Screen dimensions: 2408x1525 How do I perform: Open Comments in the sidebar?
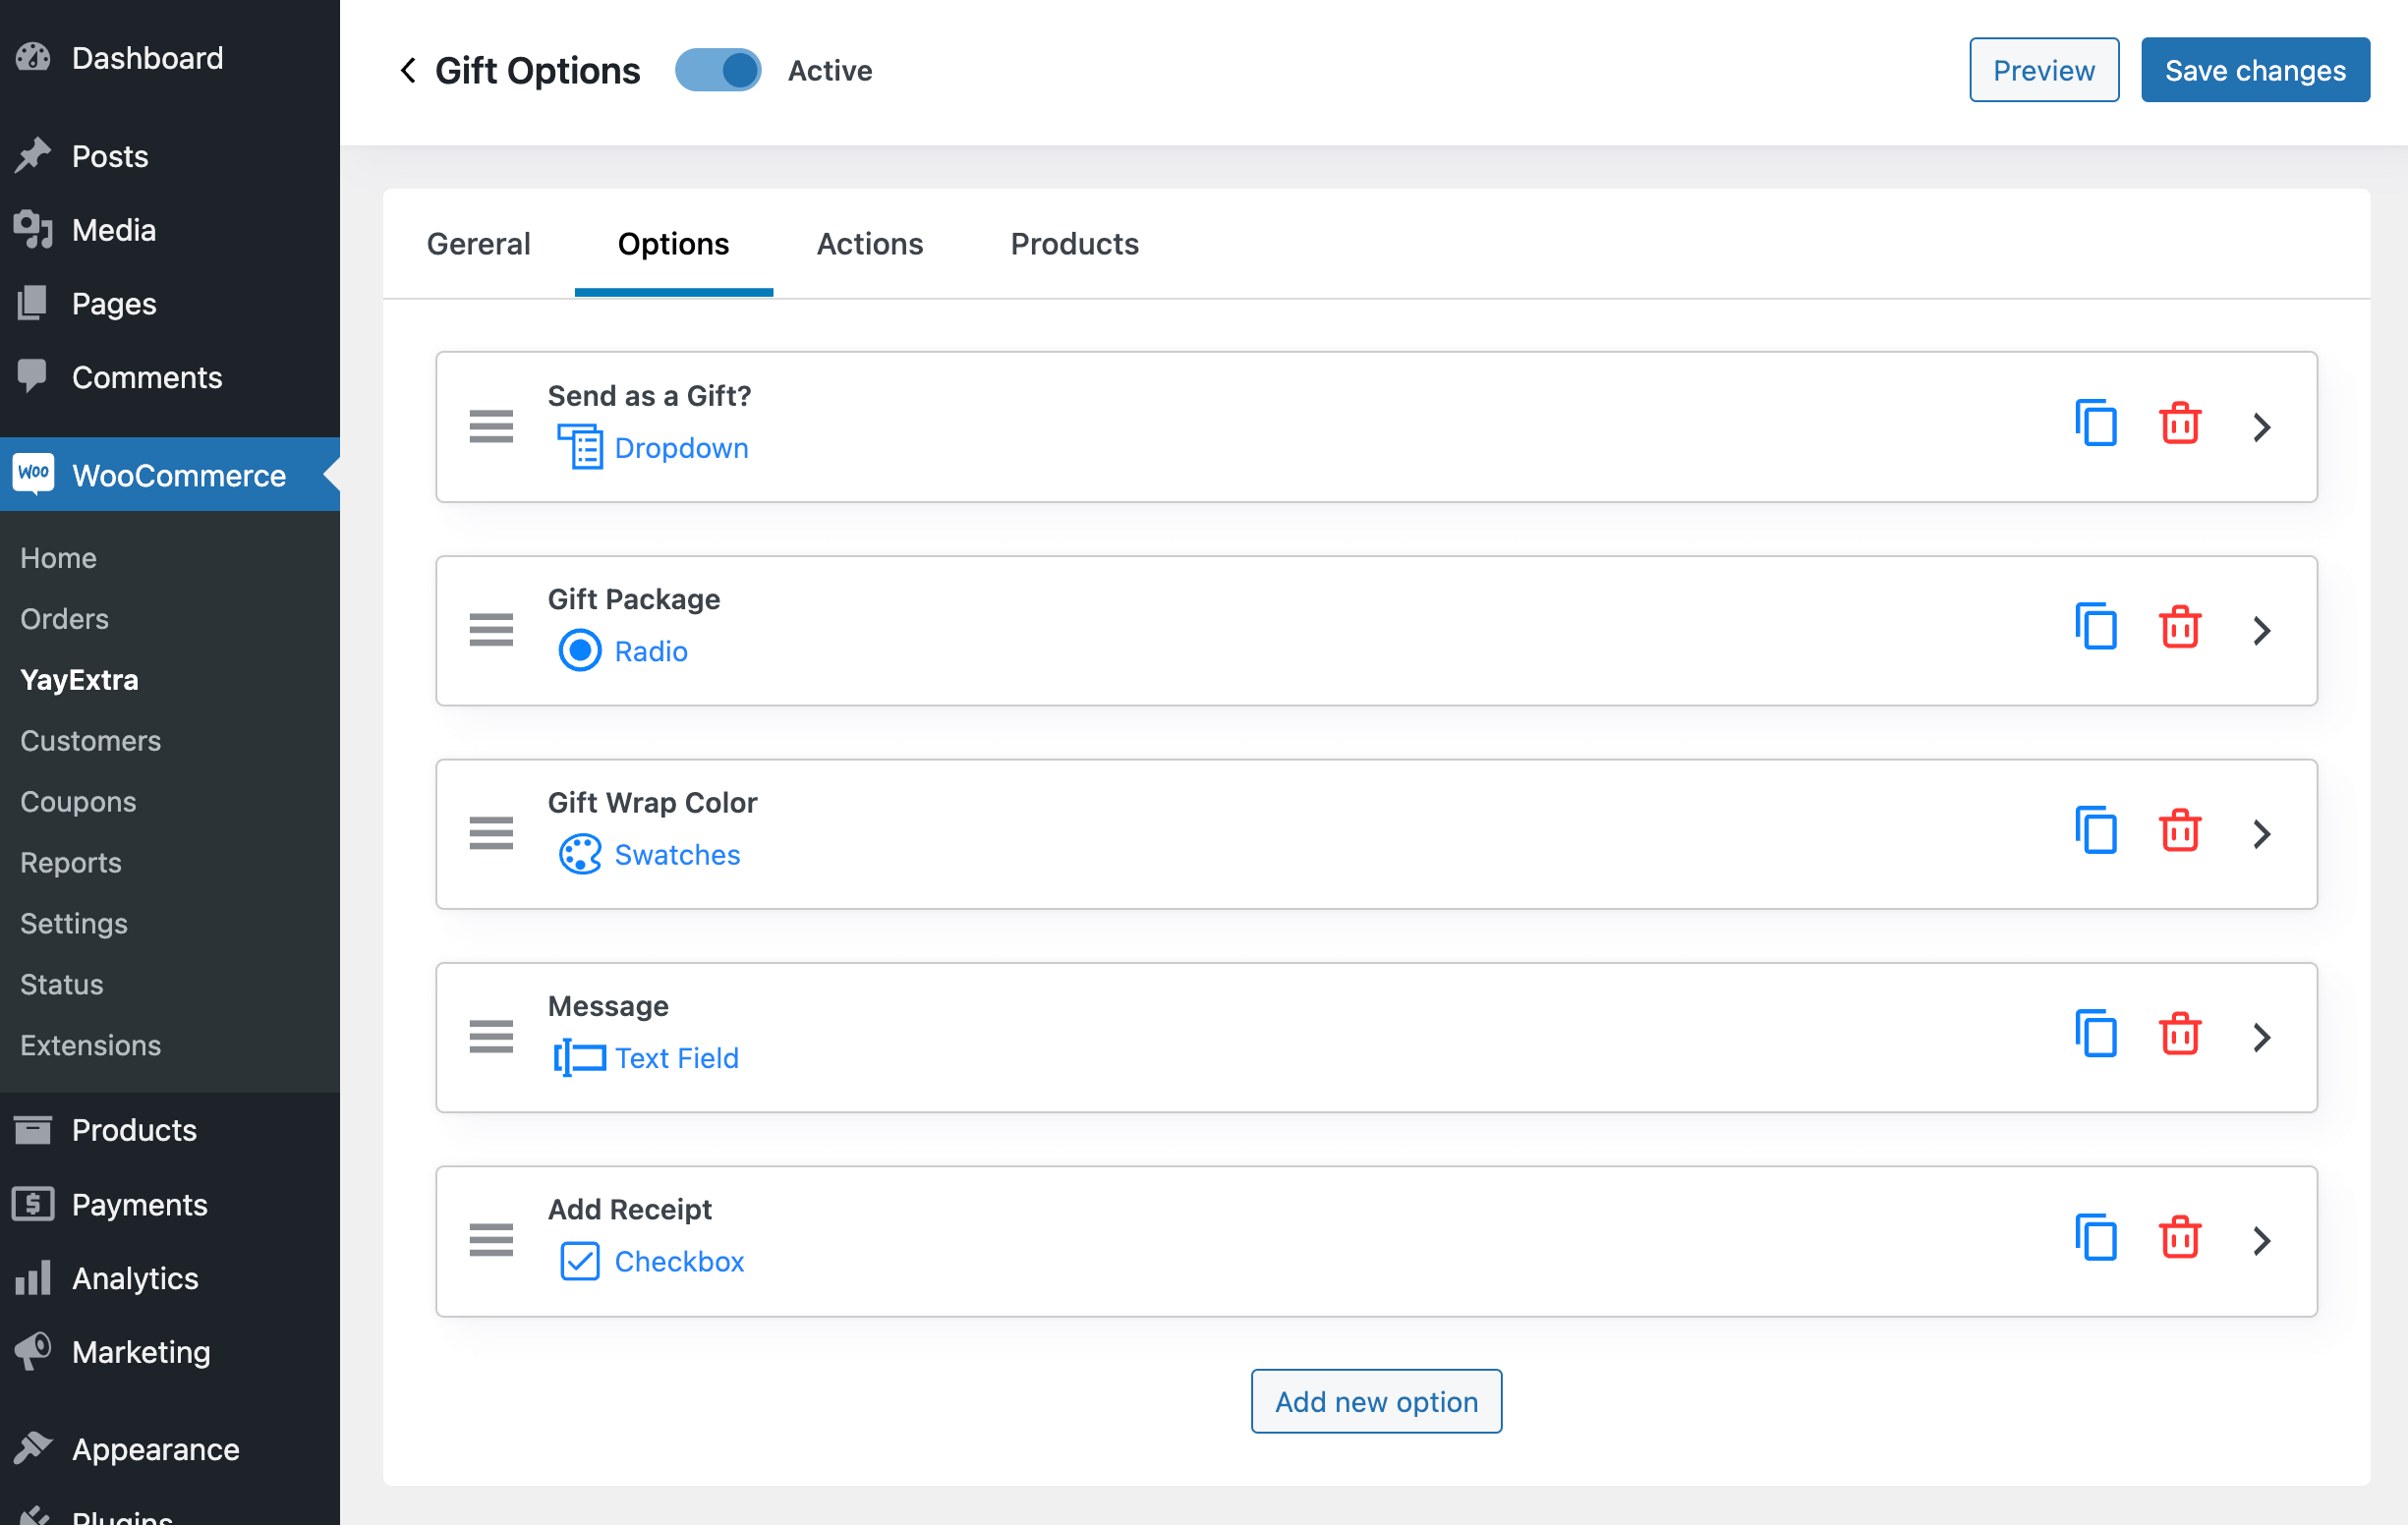click(x=170, y=378)
